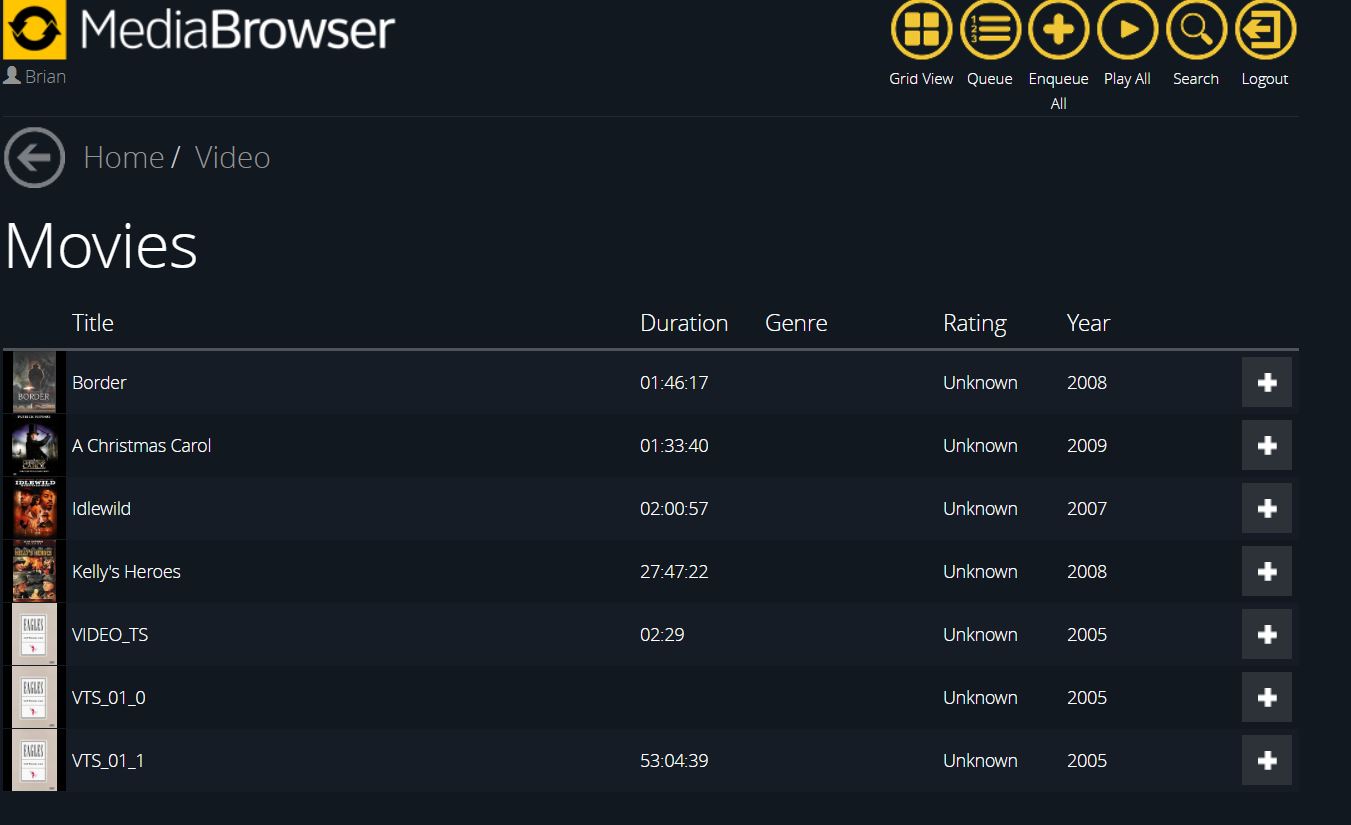The height and width of the screenshot is (825, 1351).
Task: Open the Idlewild movie title
Action: 101,508
